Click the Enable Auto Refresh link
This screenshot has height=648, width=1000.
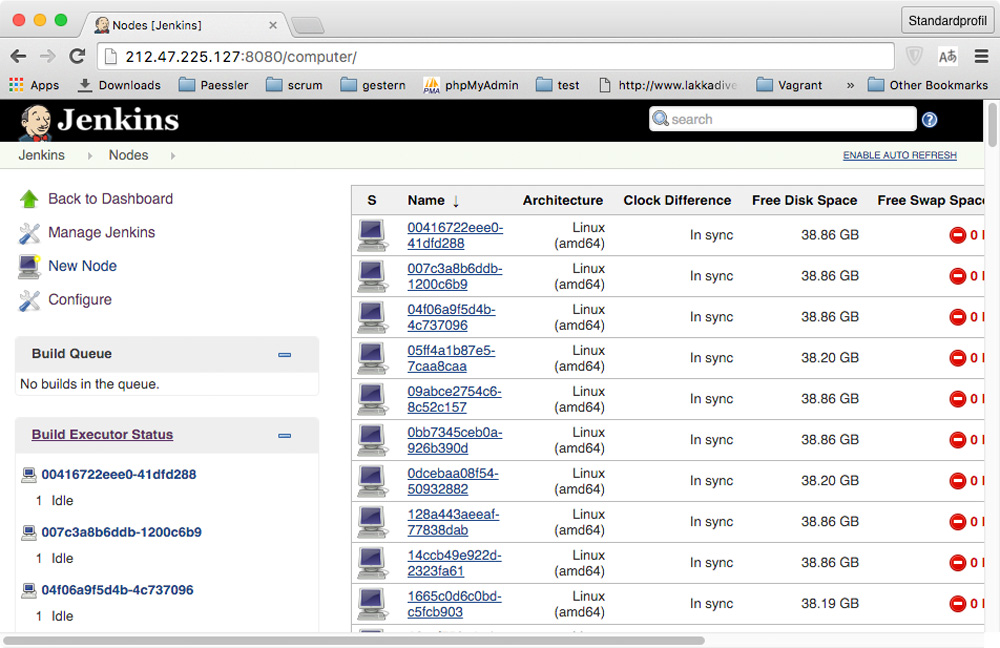click(x=899, y=156)
